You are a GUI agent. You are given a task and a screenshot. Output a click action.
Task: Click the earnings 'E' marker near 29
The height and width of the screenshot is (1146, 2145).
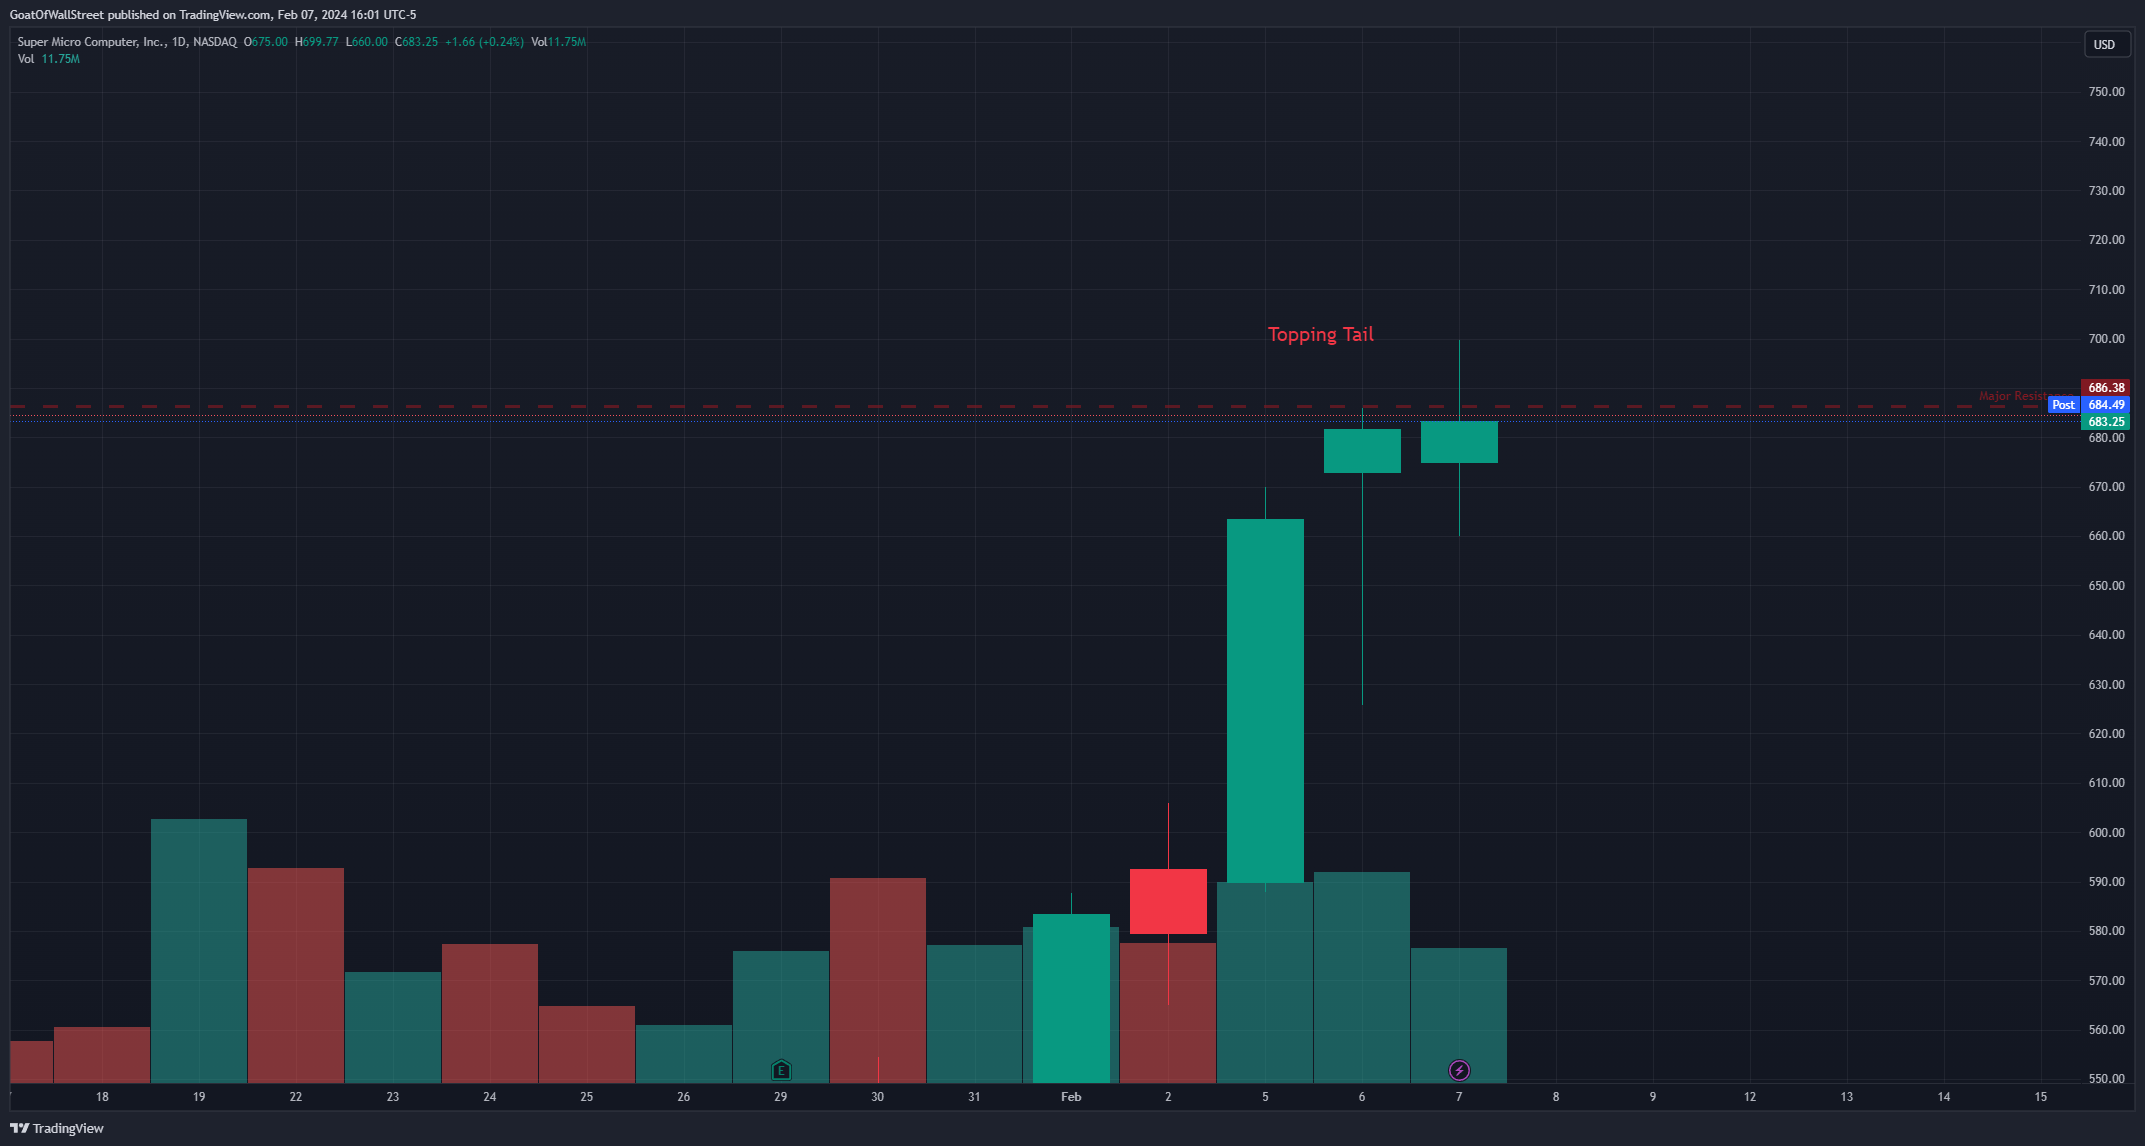pyautogui.click(x=781, y=1071)
